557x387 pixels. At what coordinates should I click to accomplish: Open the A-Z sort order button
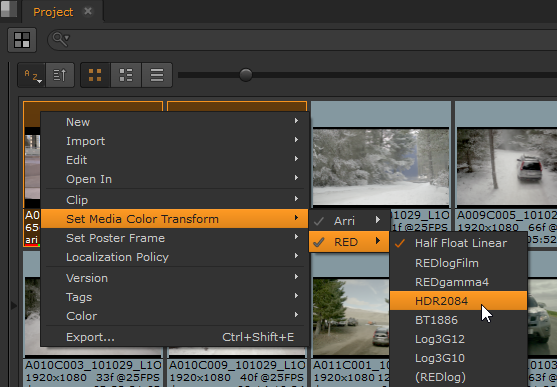pyautogui.click(x=32, y=75)
